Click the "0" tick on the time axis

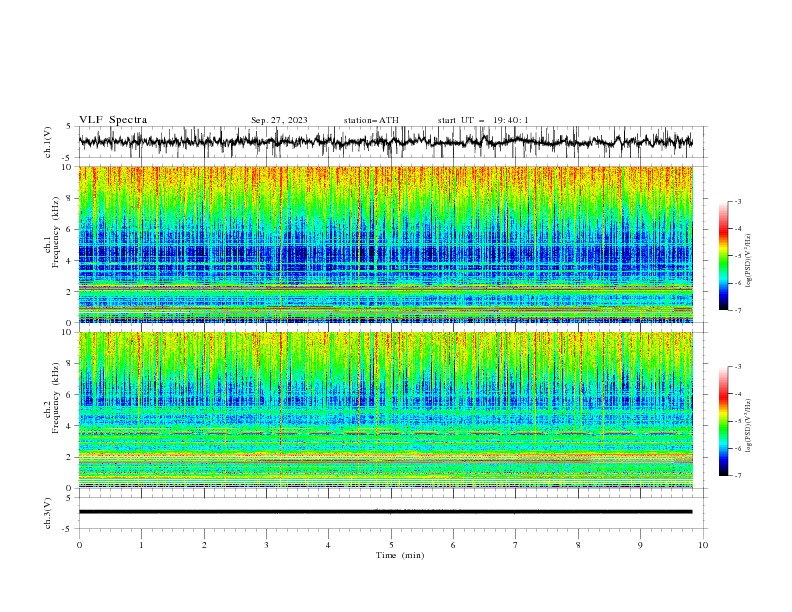(x=79, y=545)
